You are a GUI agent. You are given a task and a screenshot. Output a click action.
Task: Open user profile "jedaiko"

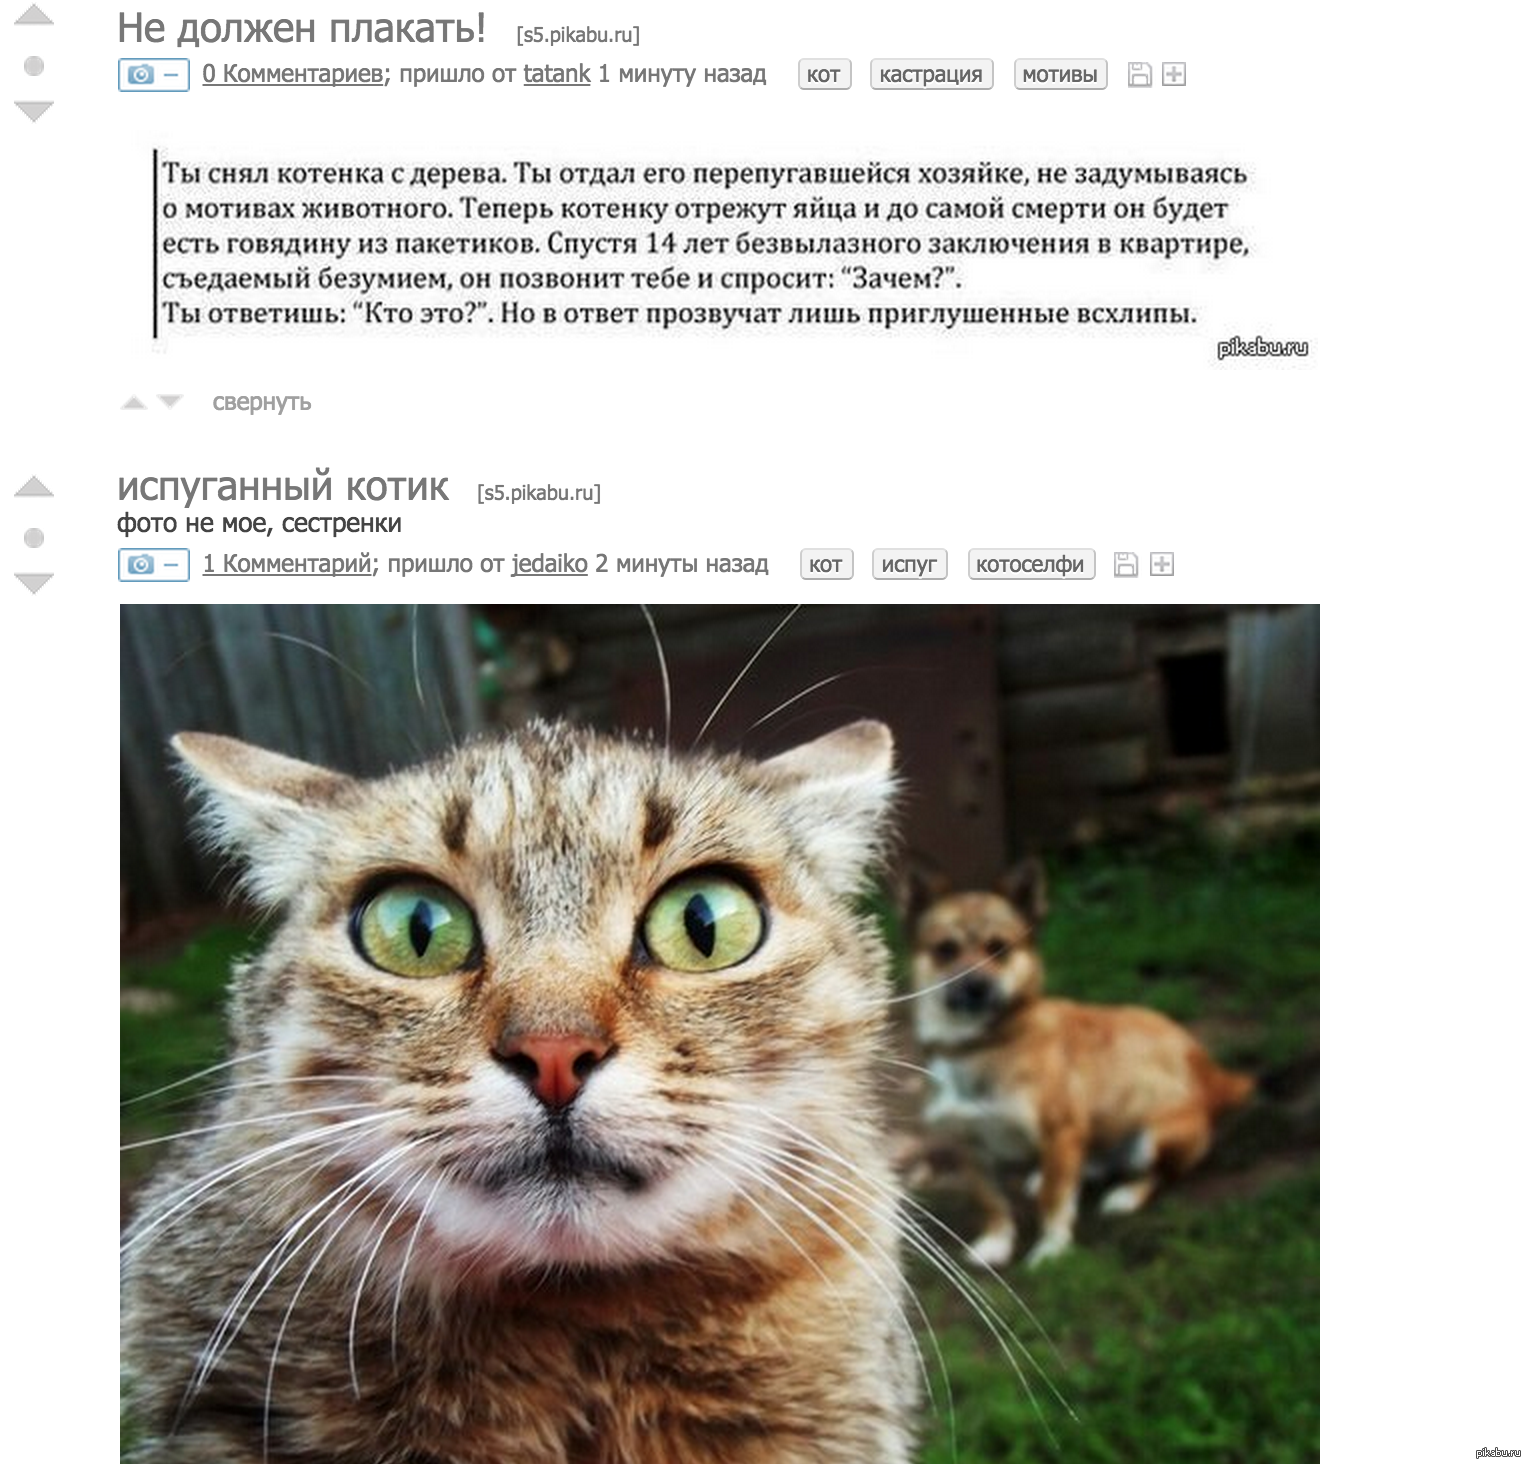coord(549,564)
